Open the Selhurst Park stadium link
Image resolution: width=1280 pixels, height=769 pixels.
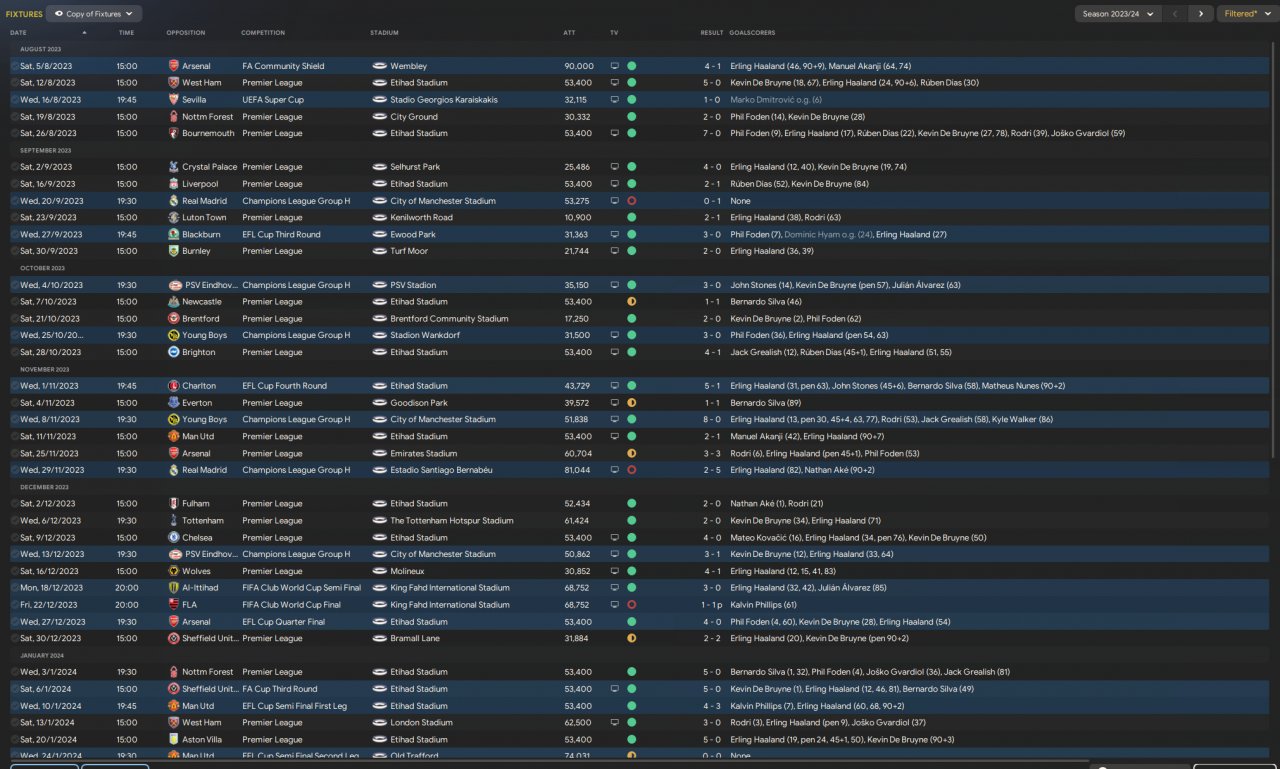[x=414, y=167]
